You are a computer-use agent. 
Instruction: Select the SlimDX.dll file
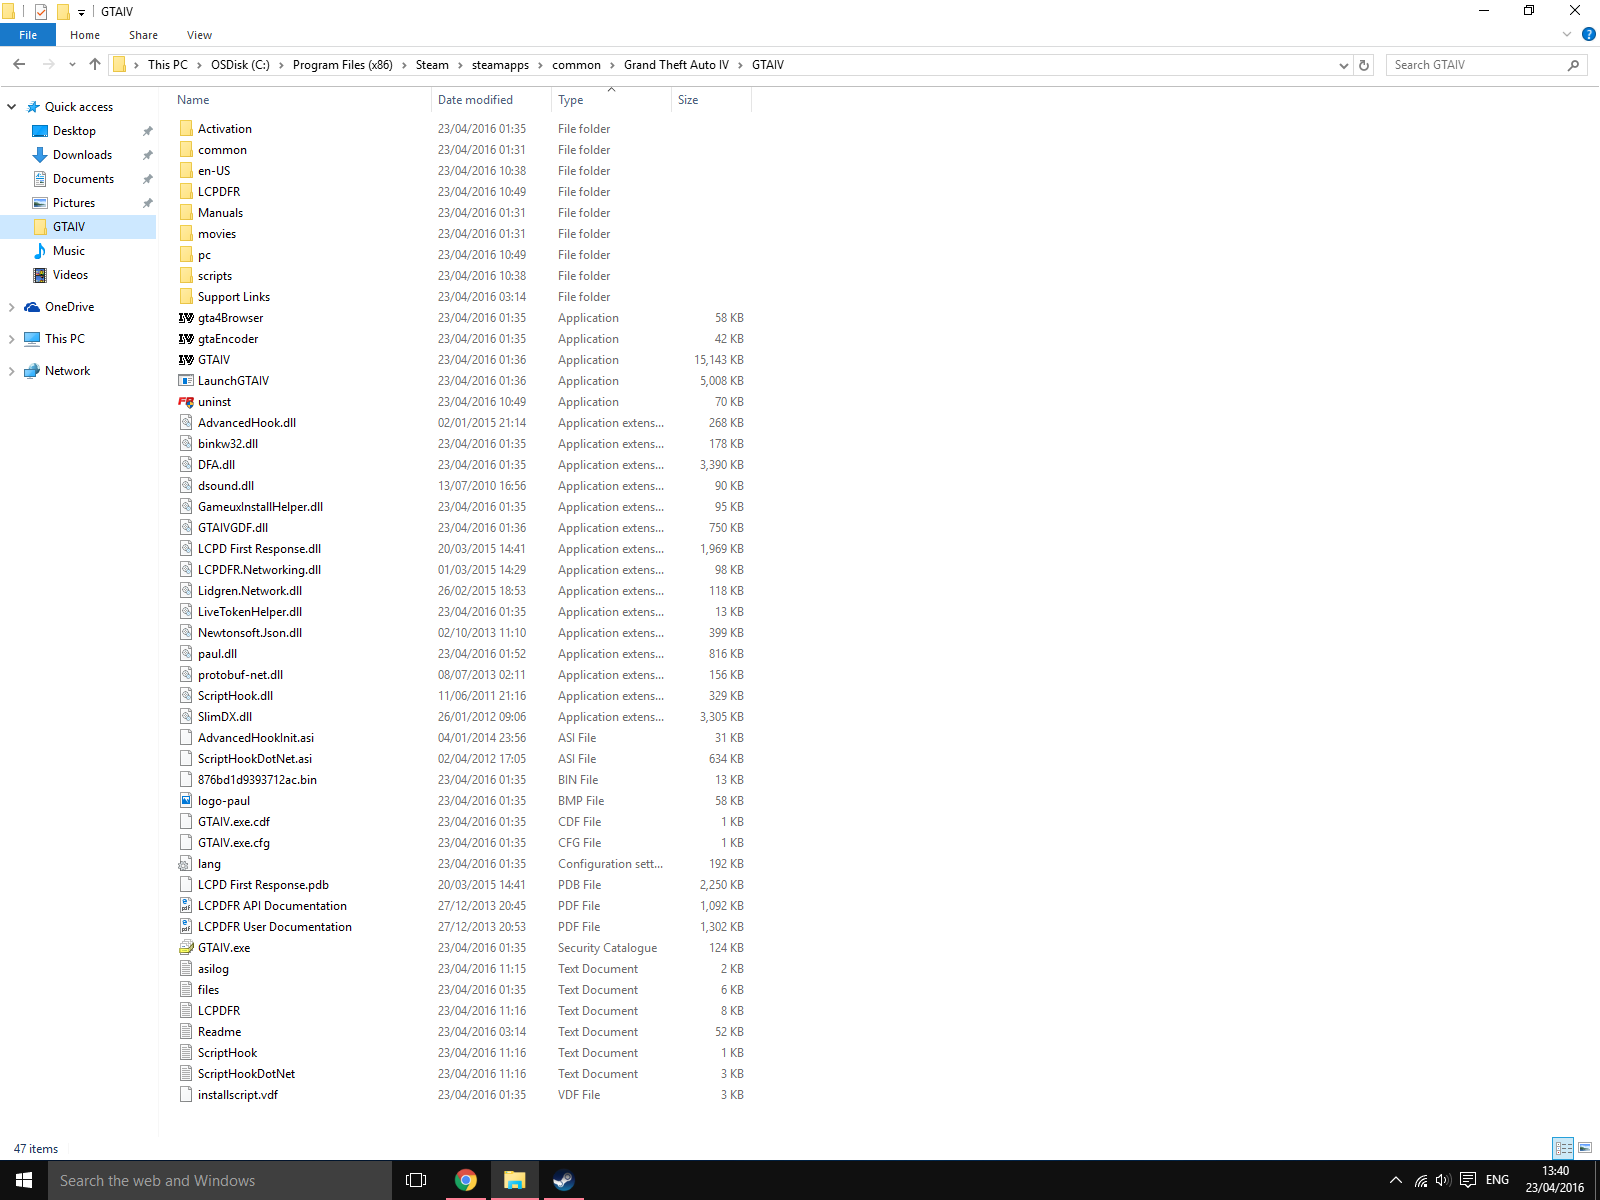pyautogui.click(x=225, y=717)
